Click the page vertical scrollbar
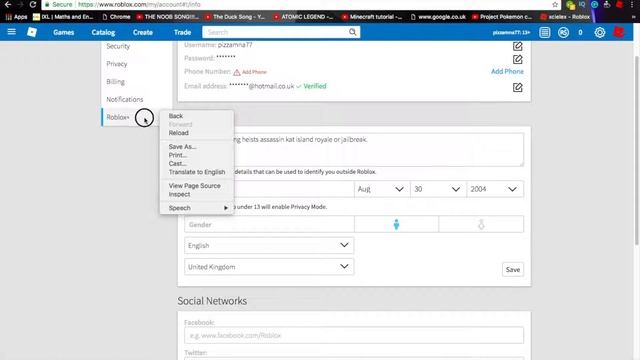640x360 pixels. (x=637, y=151)
